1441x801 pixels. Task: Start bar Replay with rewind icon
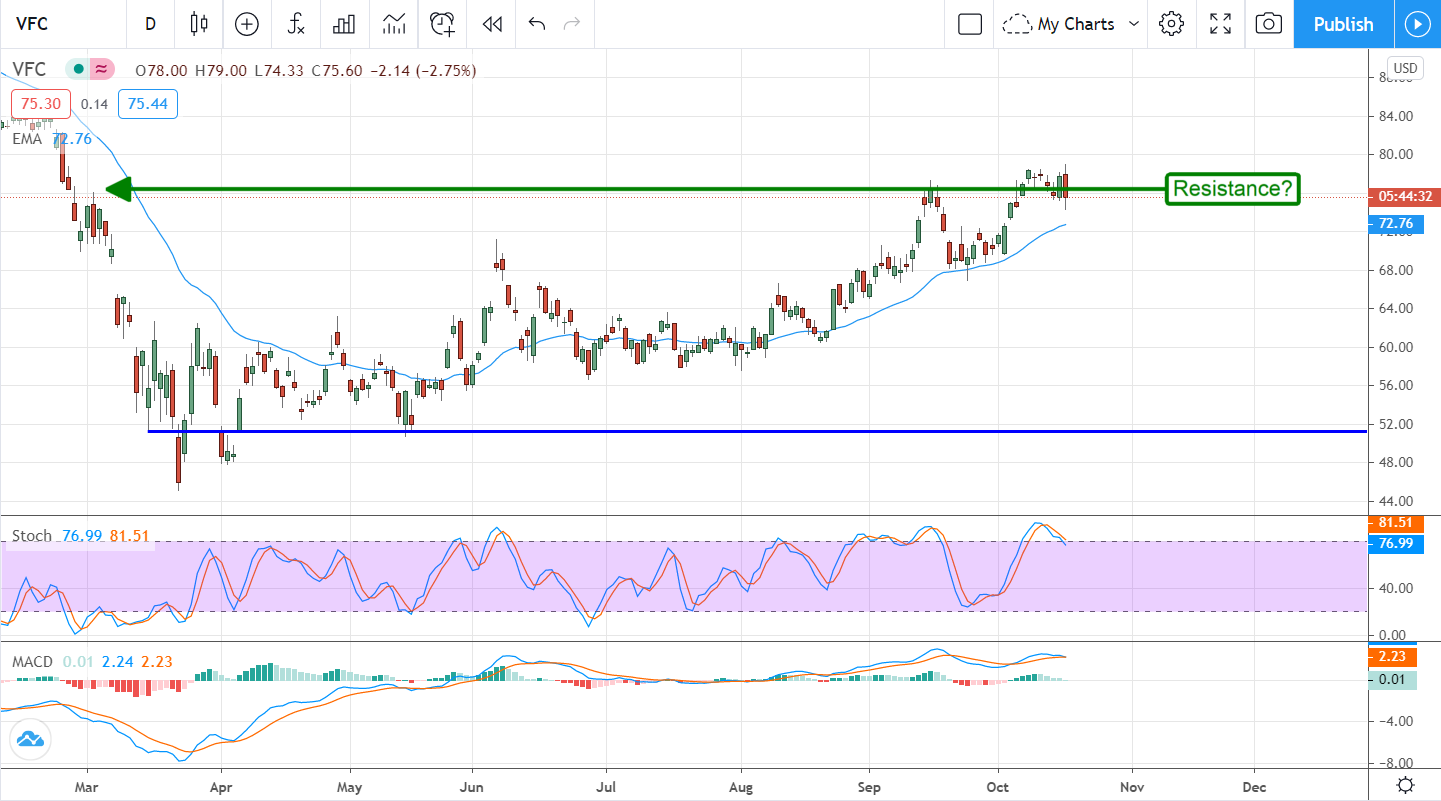click(491, 24)
